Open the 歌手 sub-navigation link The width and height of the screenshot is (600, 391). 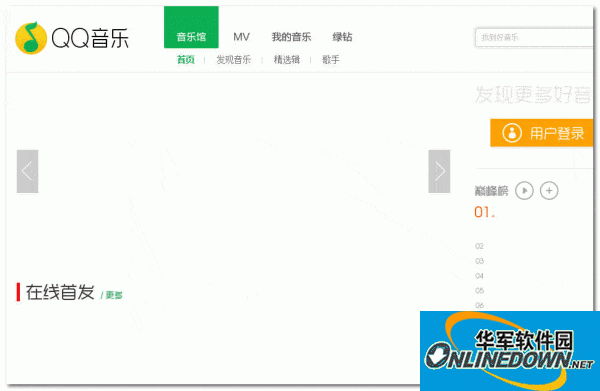pos(331,60)
